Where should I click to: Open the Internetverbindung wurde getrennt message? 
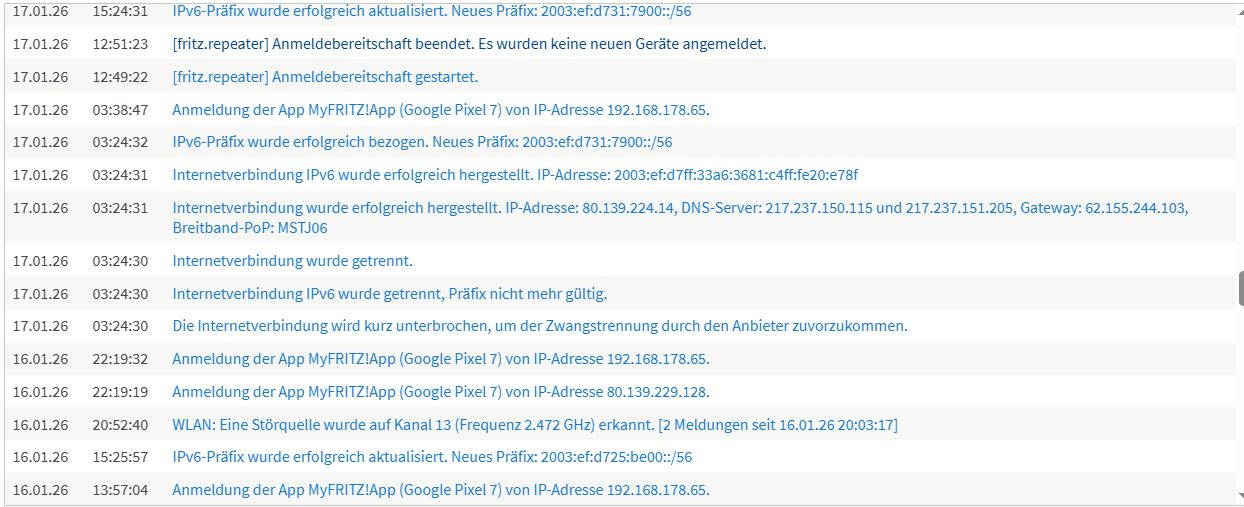pyautogui.click(x=292, y=261)
